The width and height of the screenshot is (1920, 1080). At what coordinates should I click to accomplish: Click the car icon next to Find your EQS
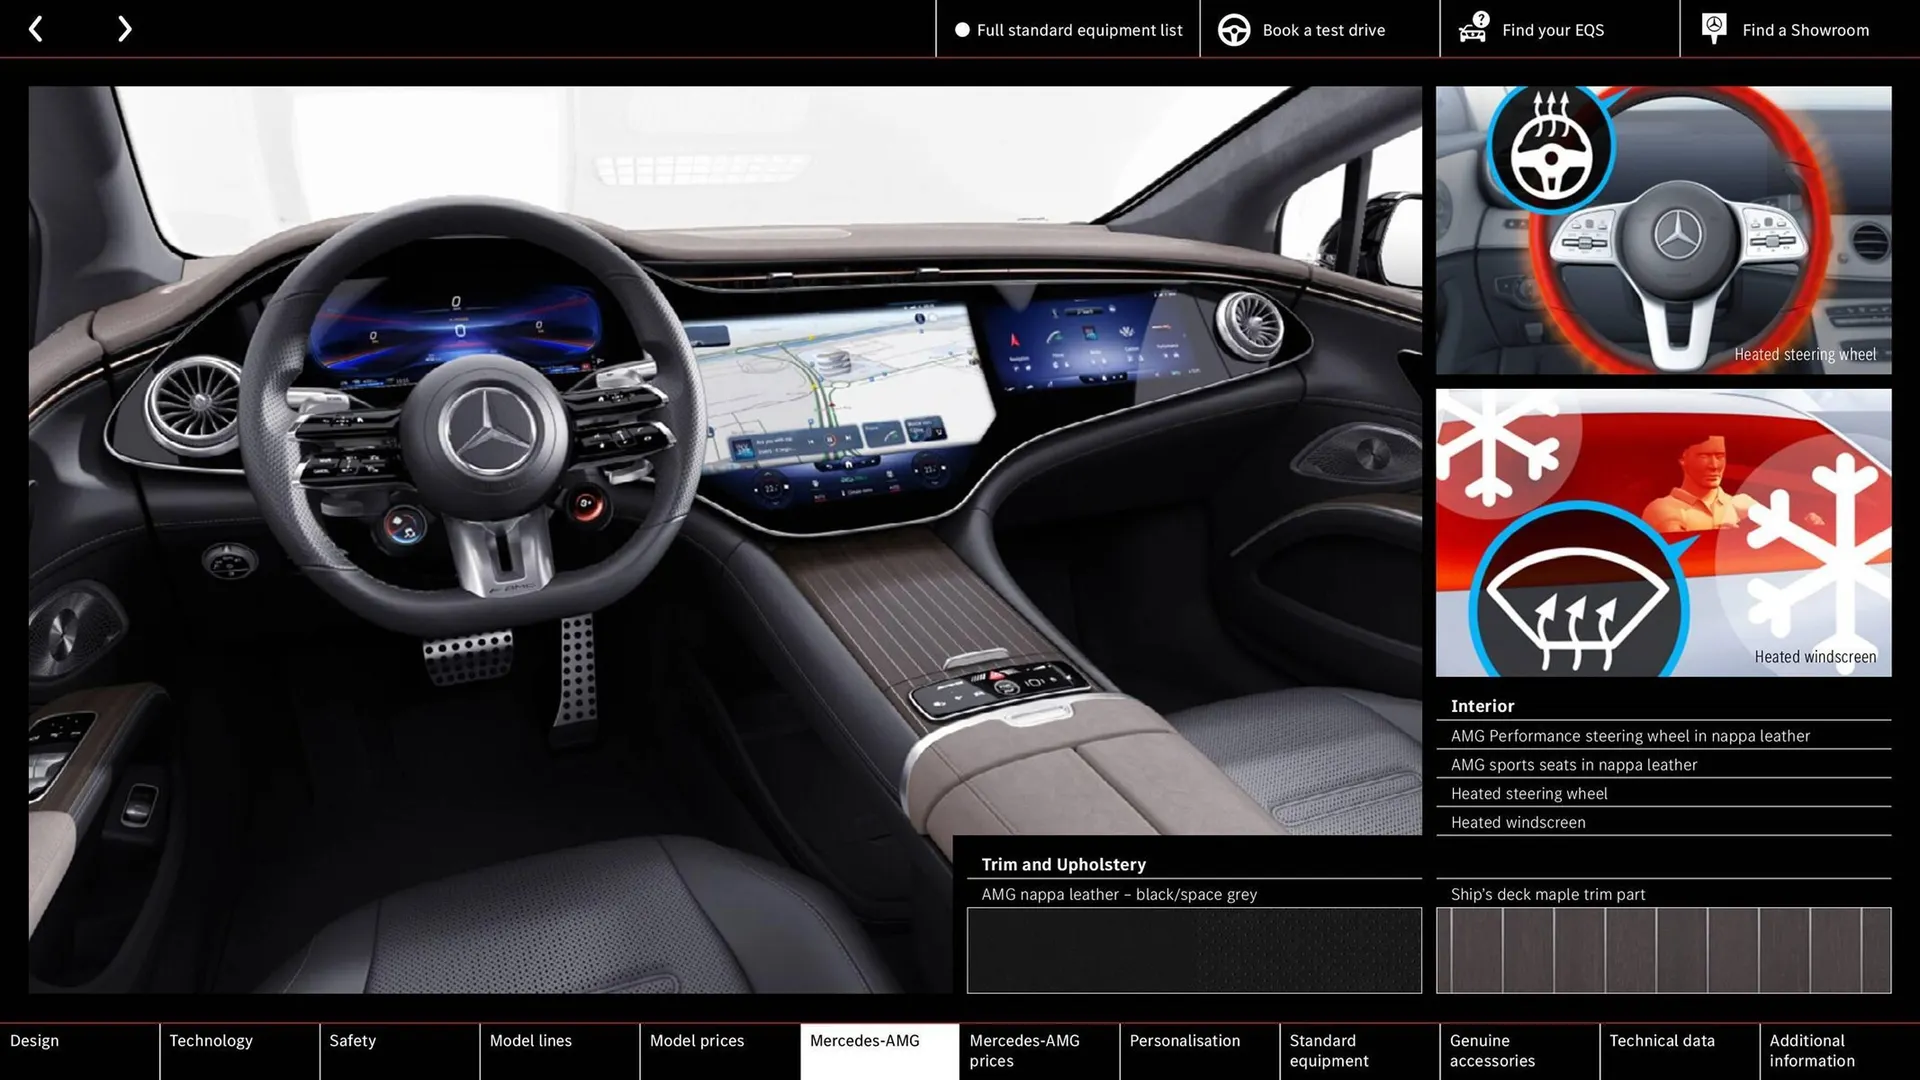click(1472, 29)
